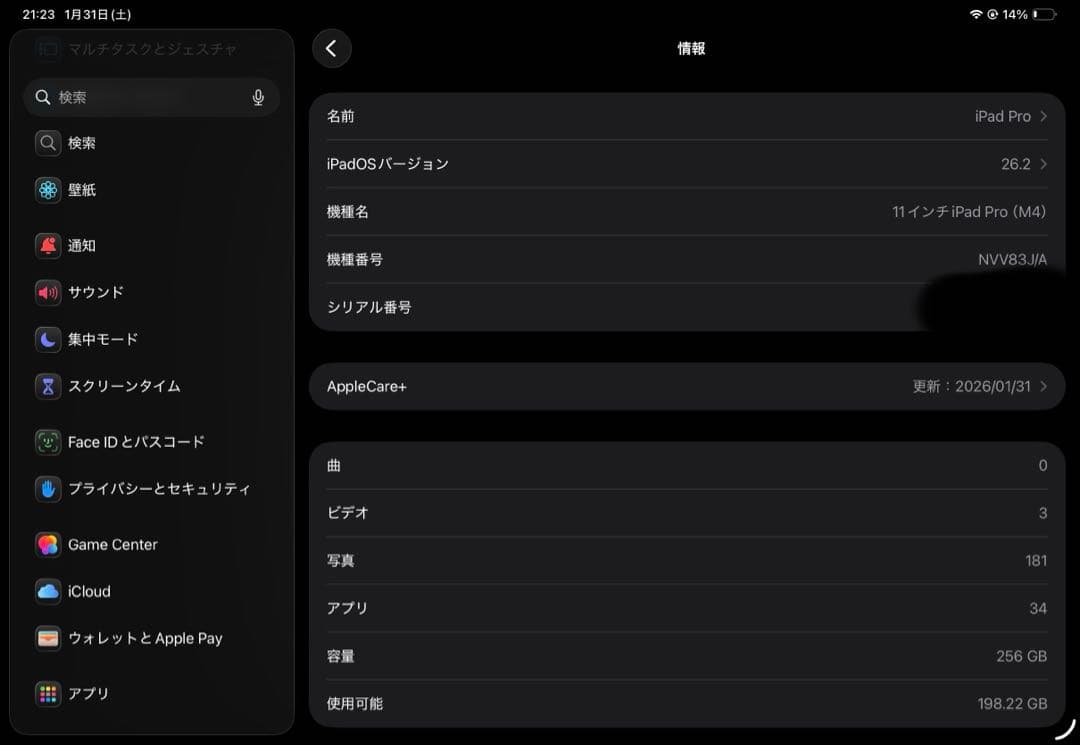Open the device Name row

click(x=688, y=116)
